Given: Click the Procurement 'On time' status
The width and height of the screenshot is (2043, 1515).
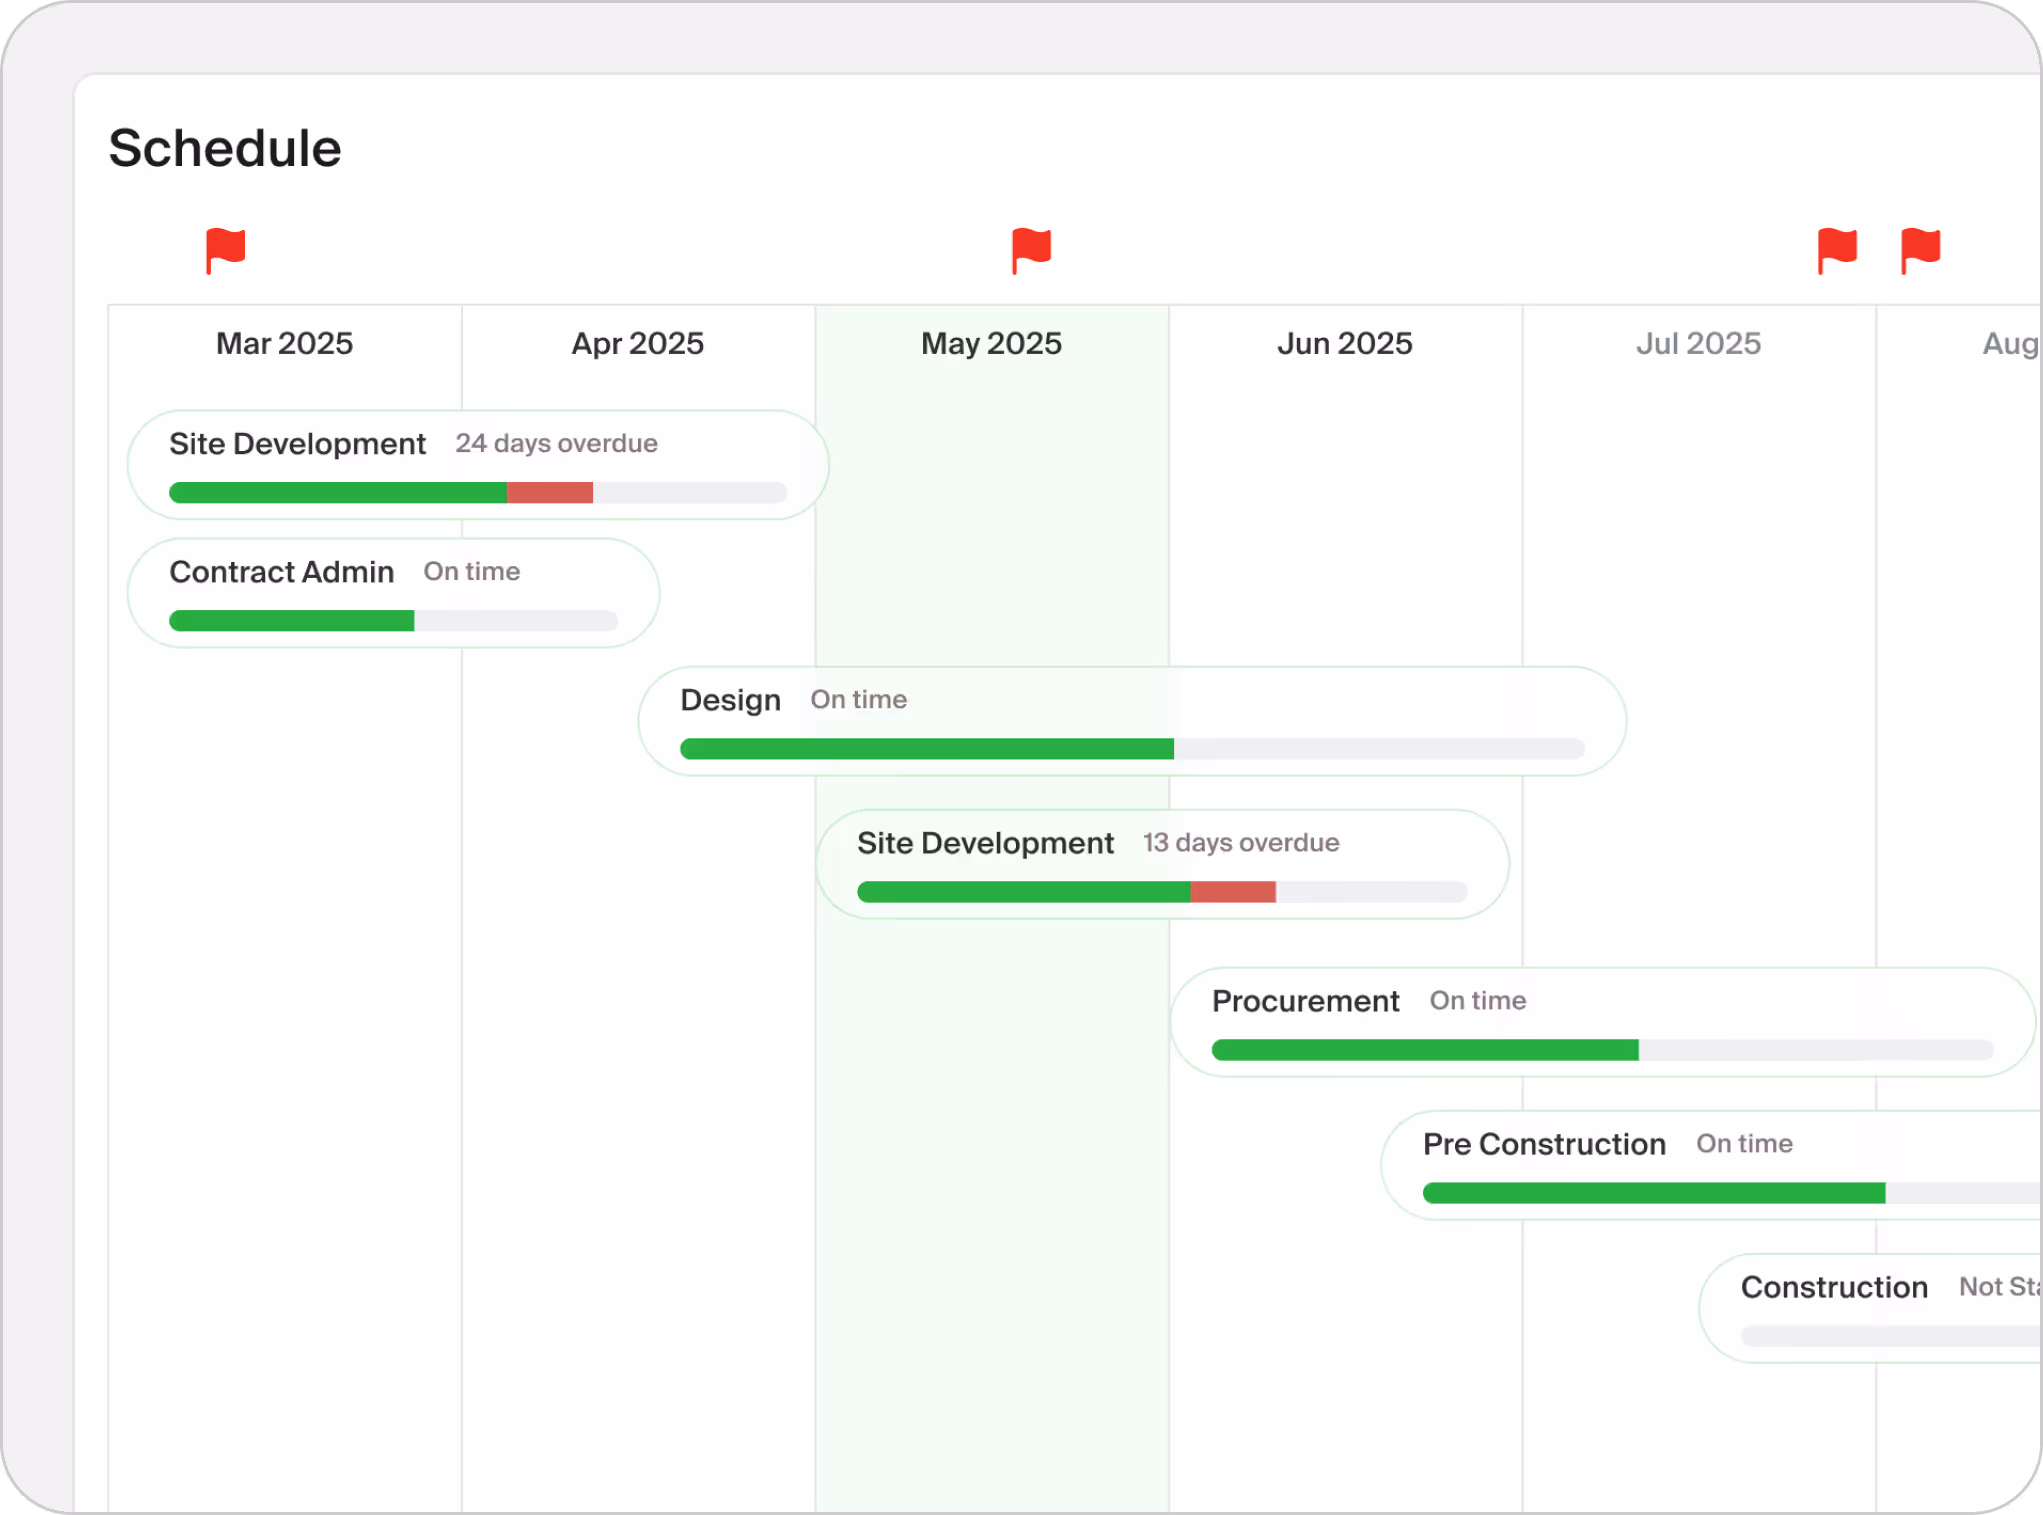Looking at the screenshot, I should (x=1478, y=1000).
